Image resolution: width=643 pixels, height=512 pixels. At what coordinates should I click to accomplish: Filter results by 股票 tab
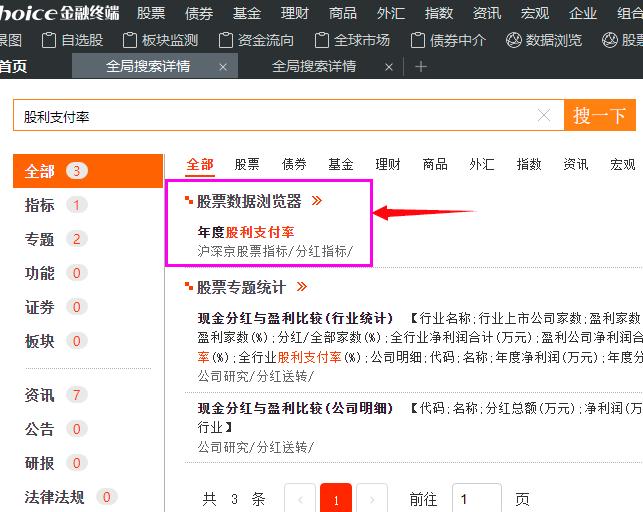tap(247, 164)
